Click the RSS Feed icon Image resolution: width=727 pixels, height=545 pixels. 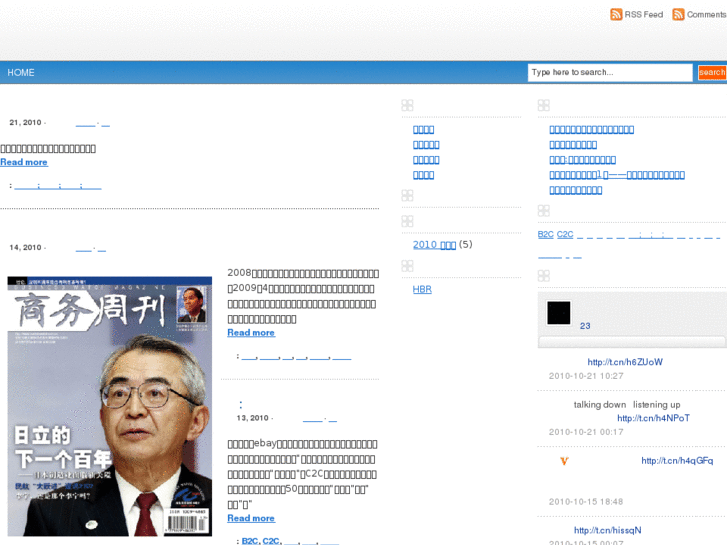pyautogui.click(x=616, y=14)
